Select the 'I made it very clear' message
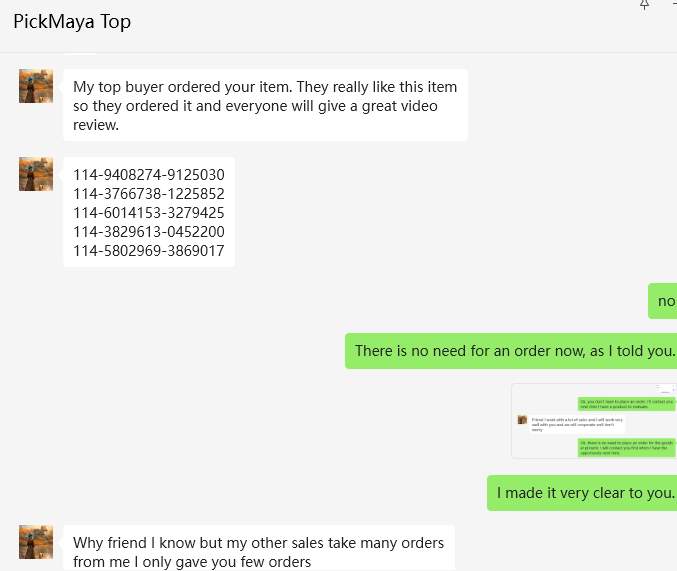Image resolution: width=677 pixels, height=571 pixels. point(585,492)
